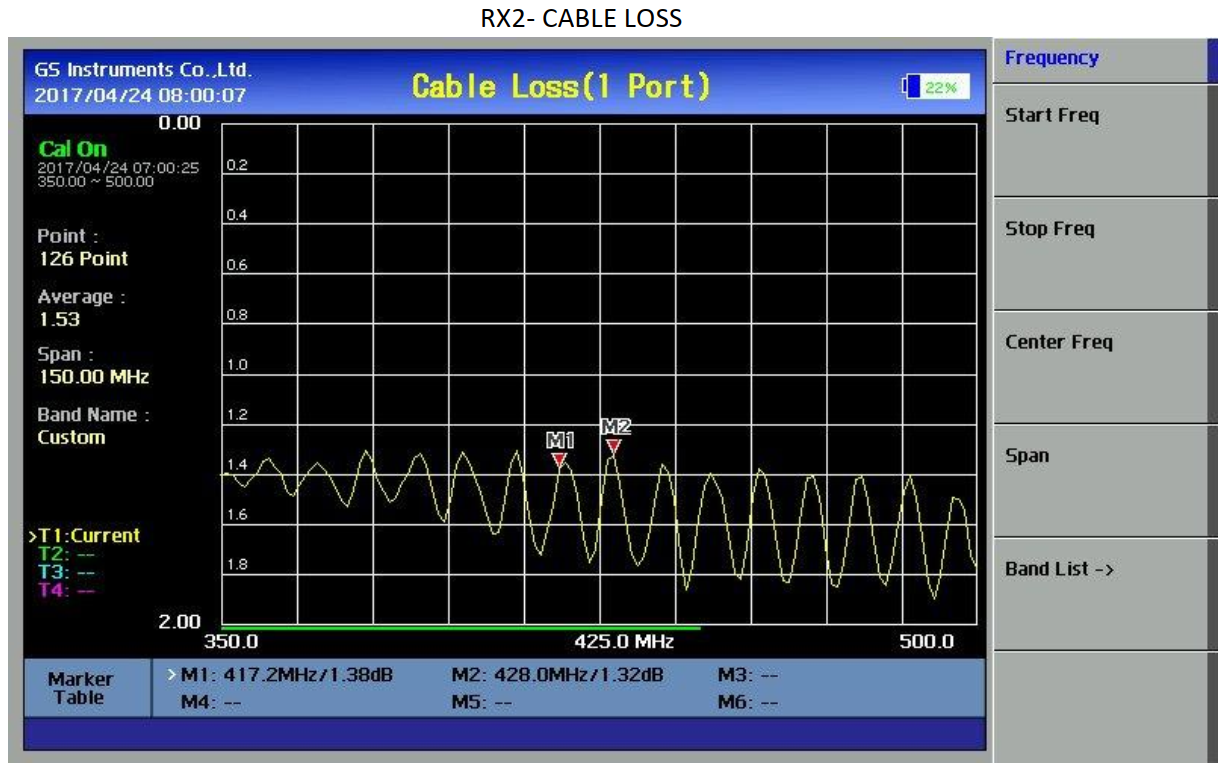Tap the Span softkey

coord(1099,480)
